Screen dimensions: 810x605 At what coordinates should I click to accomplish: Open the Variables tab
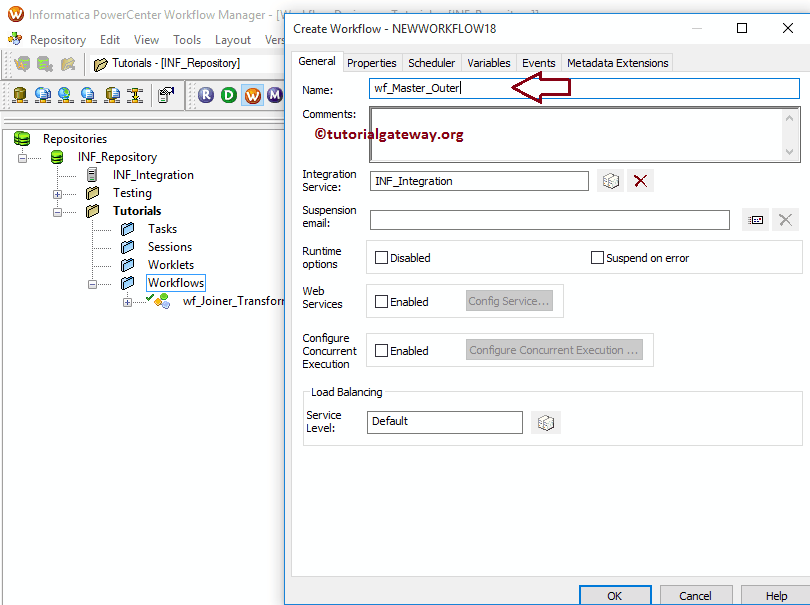click(489, 63)
